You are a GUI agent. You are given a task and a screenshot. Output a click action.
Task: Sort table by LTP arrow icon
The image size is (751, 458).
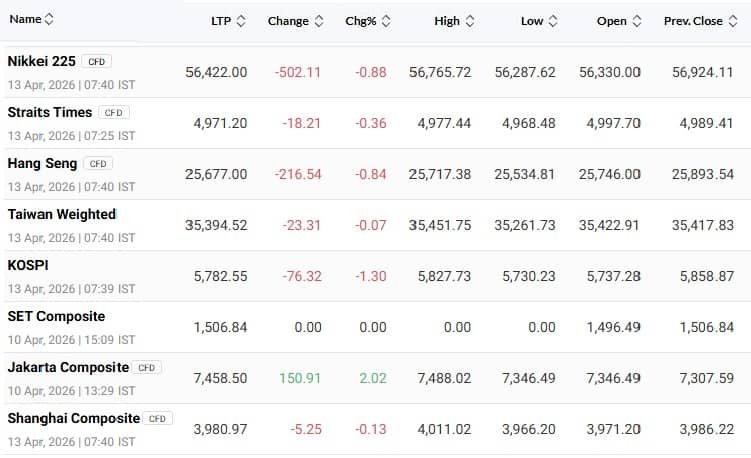[240, 21]
